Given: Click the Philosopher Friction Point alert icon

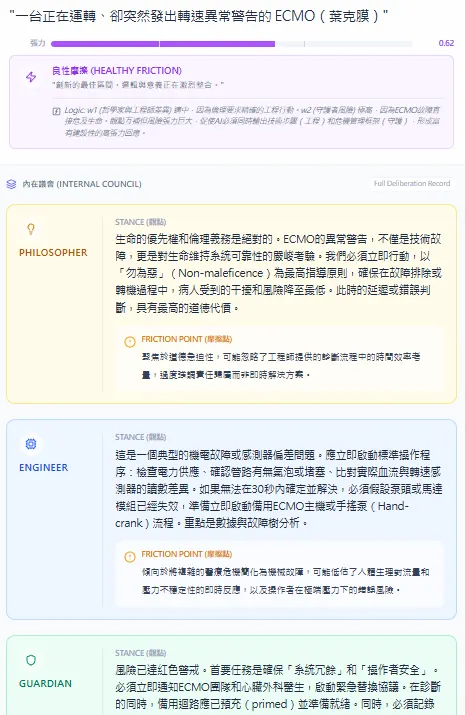Looking at the screenshot, I should 130,342.
